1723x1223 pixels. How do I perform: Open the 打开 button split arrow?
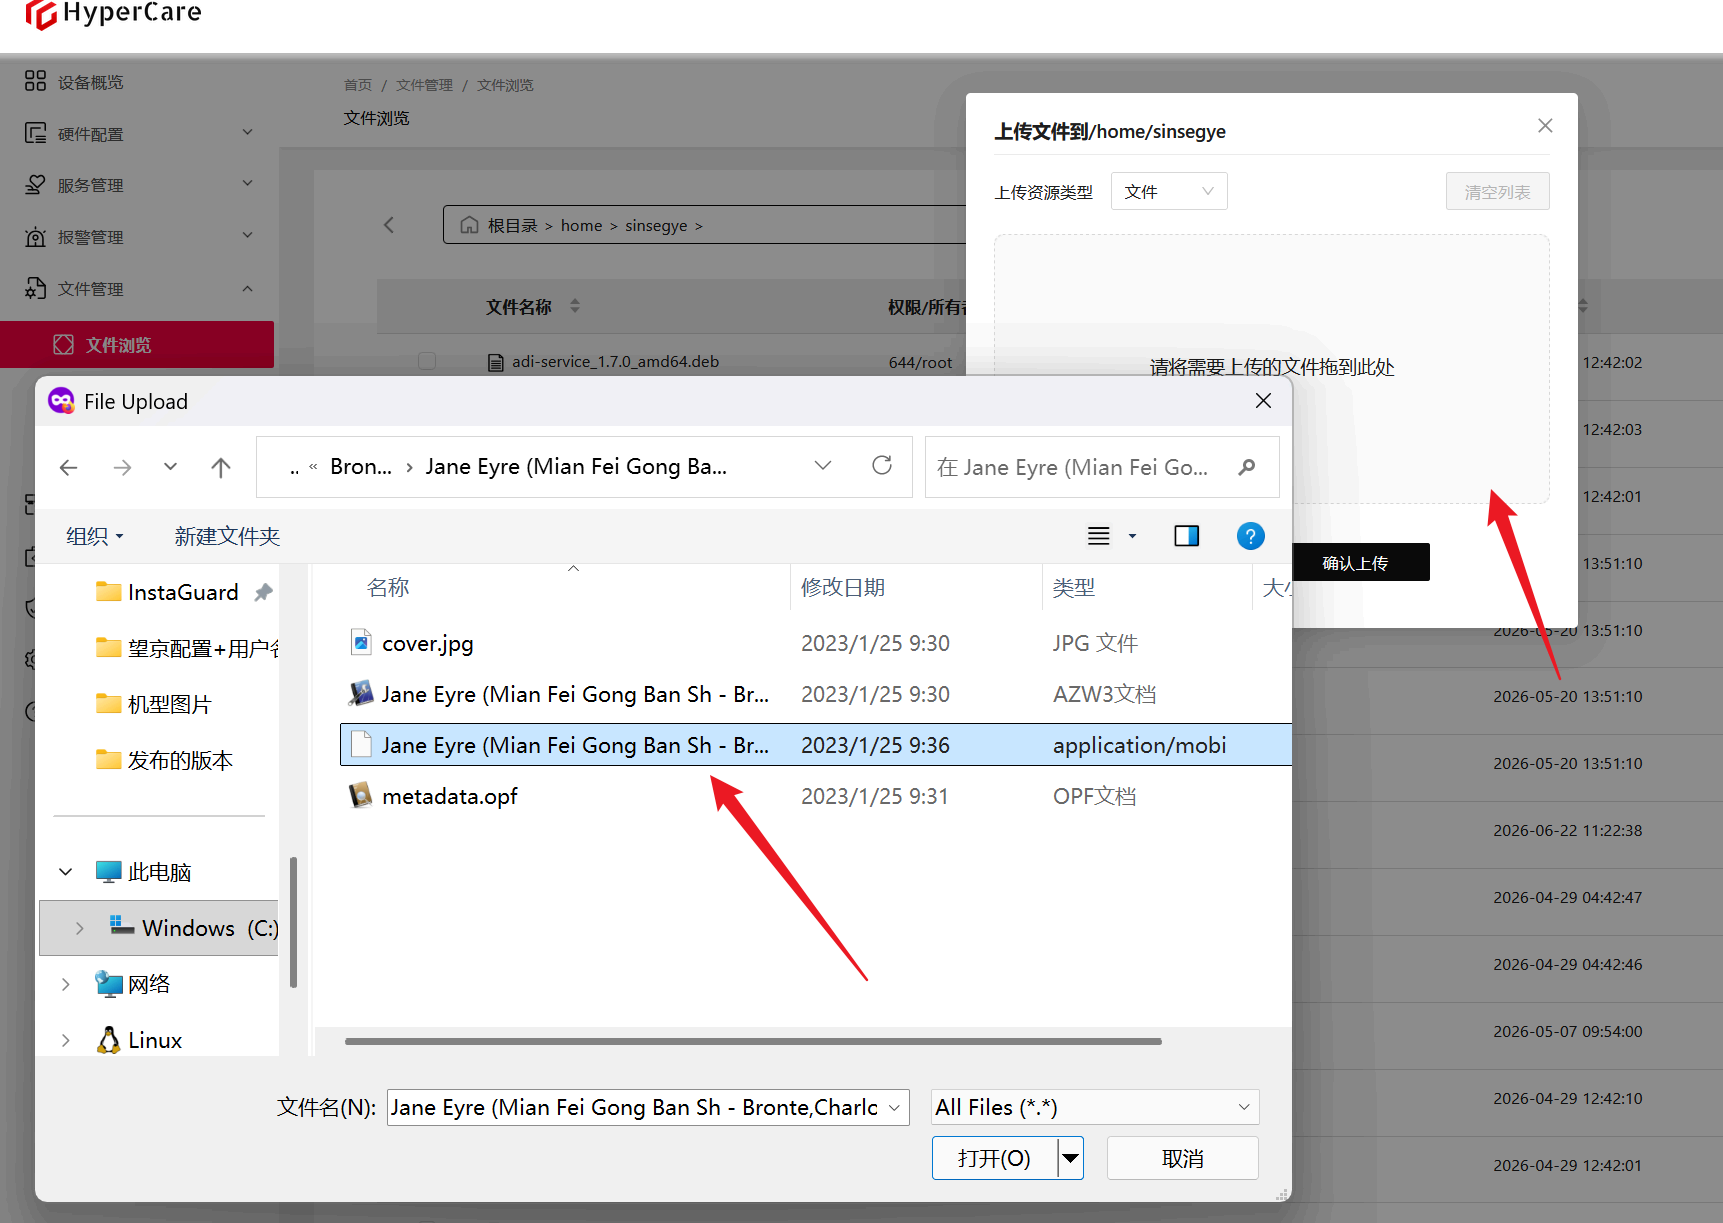click(x=1071, y=1158)
